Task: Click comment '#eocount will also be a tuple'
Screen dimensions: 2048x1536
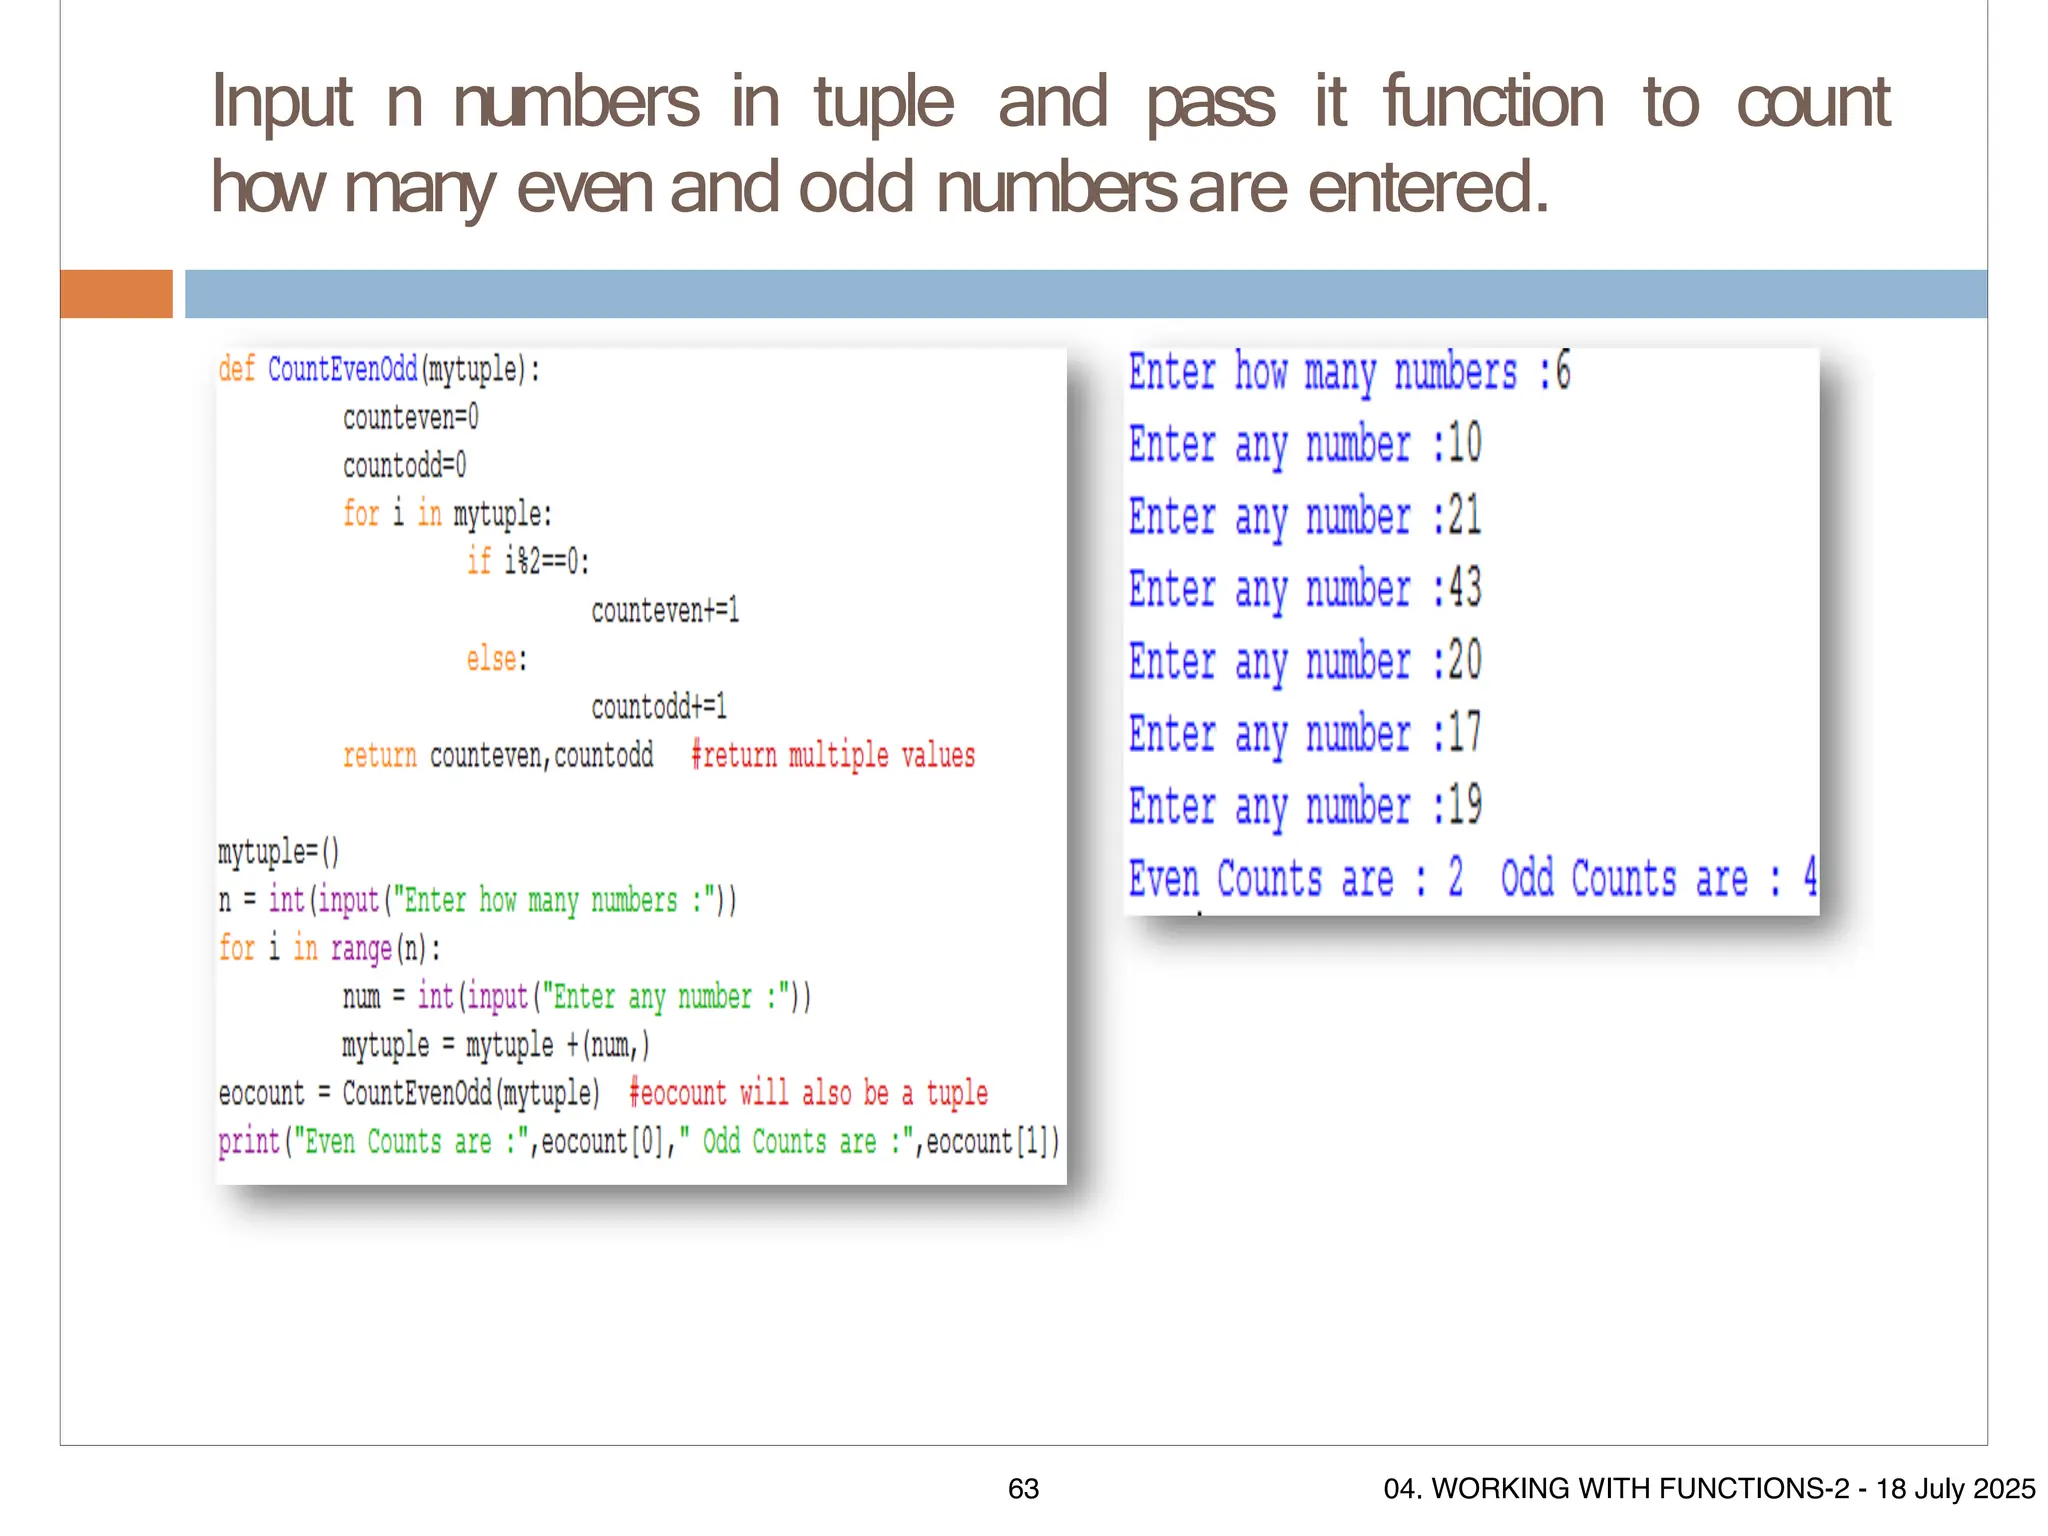Action: pyautogui.click(x=808, y=1093)
